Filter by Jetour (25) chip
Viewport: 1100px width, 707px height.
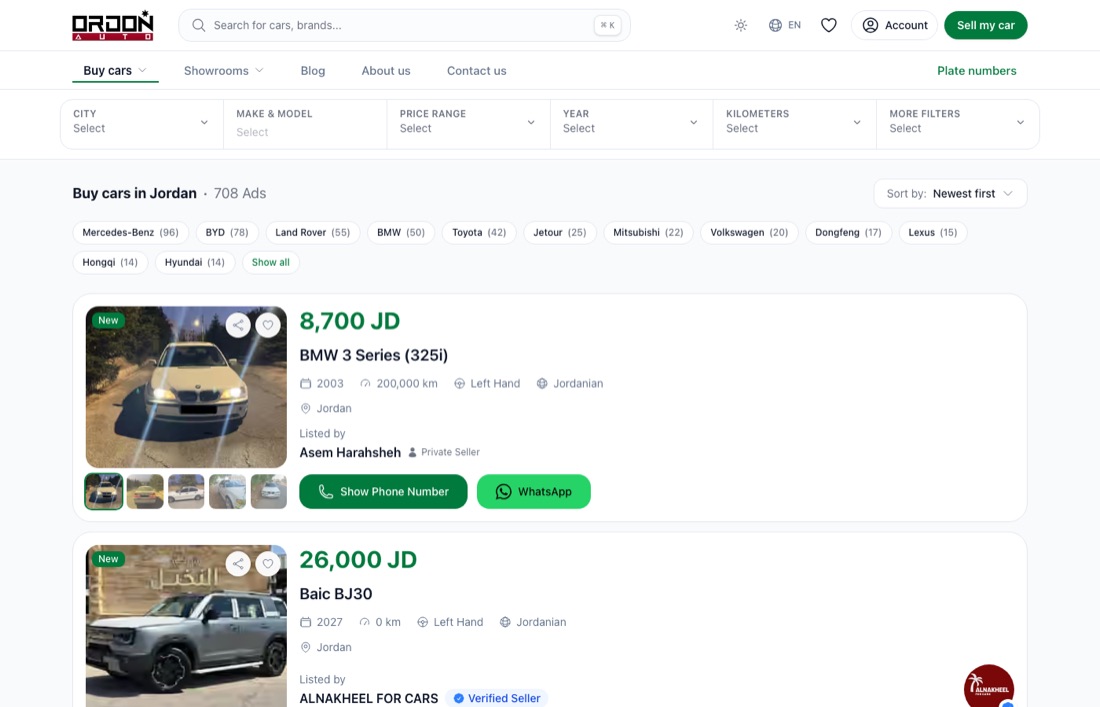pyautogui.click(x=560, y=232)
